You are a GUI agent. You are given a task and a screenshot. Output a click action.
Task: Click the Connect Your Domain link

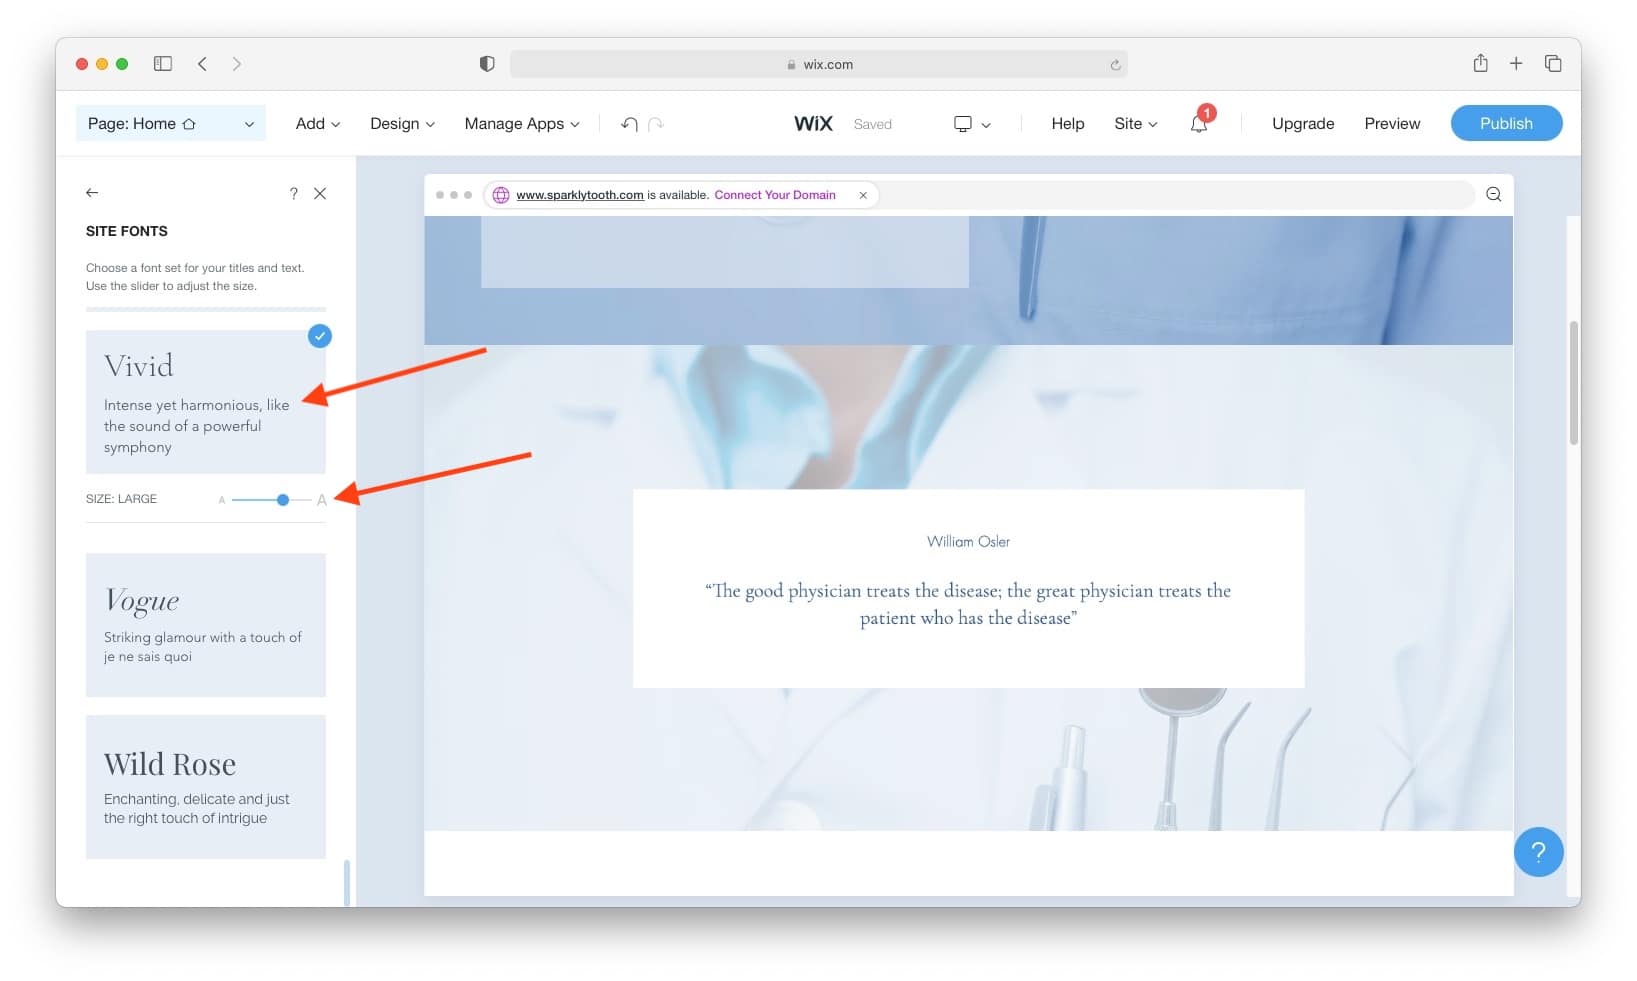pos(775,195)
